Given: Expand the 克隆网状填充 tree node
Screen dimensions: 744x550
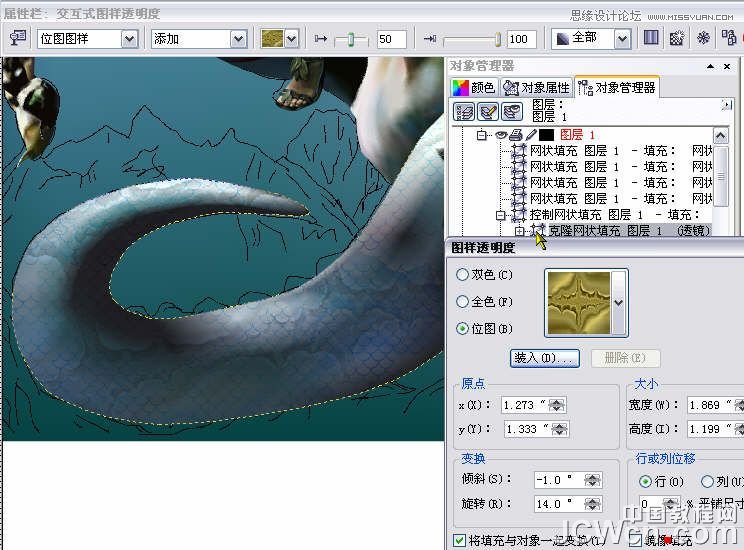Looking at the screenshot, I should [520, 231].
